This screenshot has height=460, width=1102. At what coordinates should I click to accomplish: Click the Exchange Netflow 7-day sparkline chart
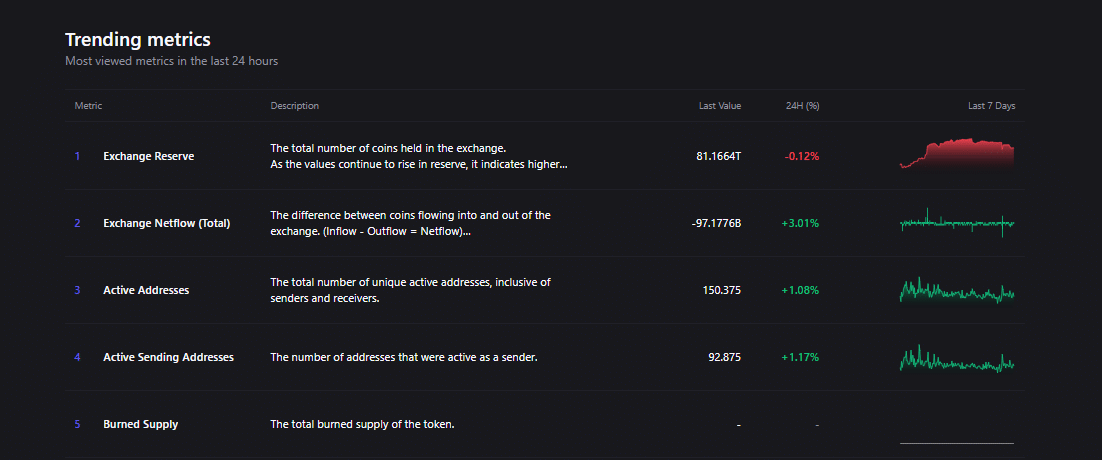click(x=957, y=223)
